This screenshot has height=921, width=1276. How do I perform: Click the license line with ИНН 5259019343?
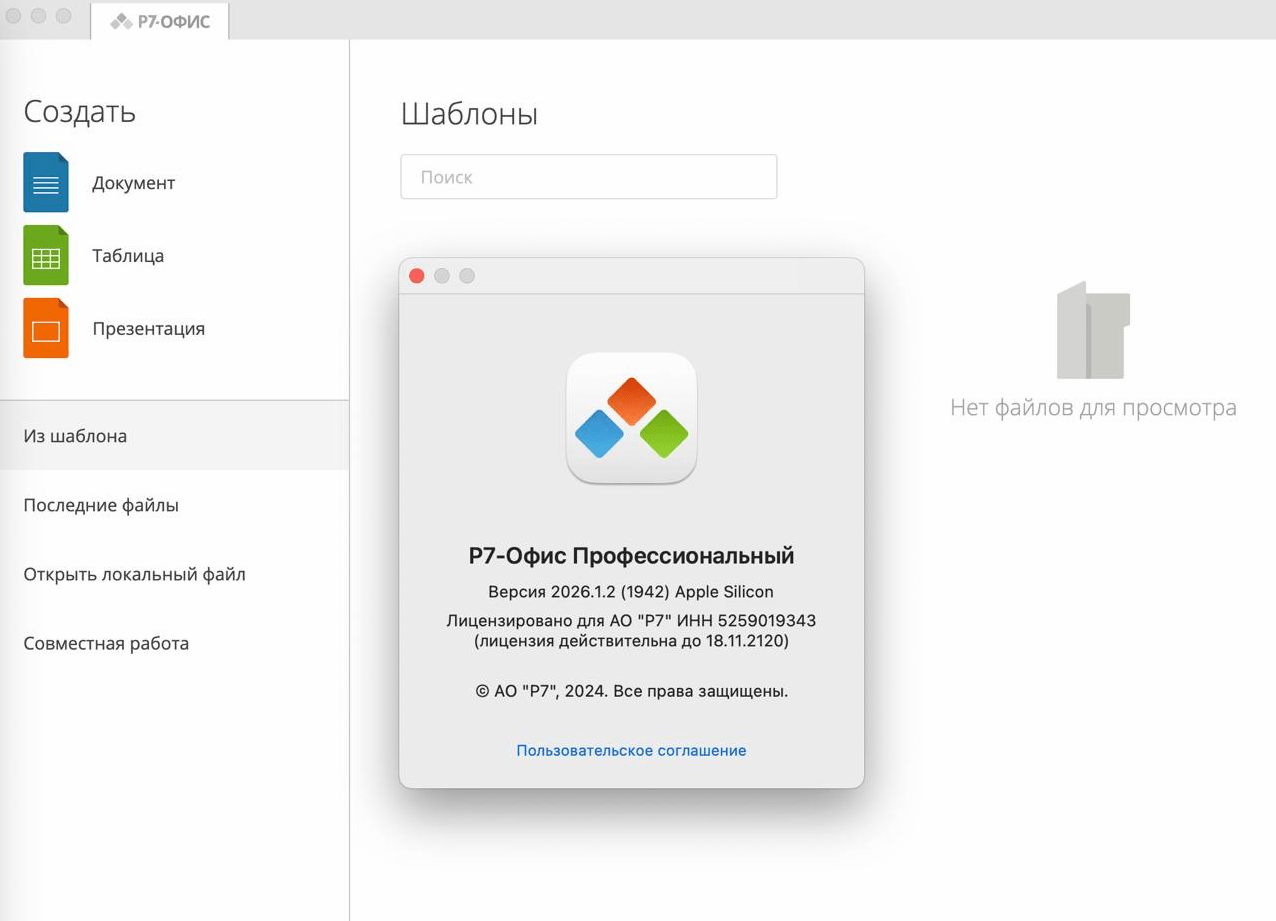[631, 621]
